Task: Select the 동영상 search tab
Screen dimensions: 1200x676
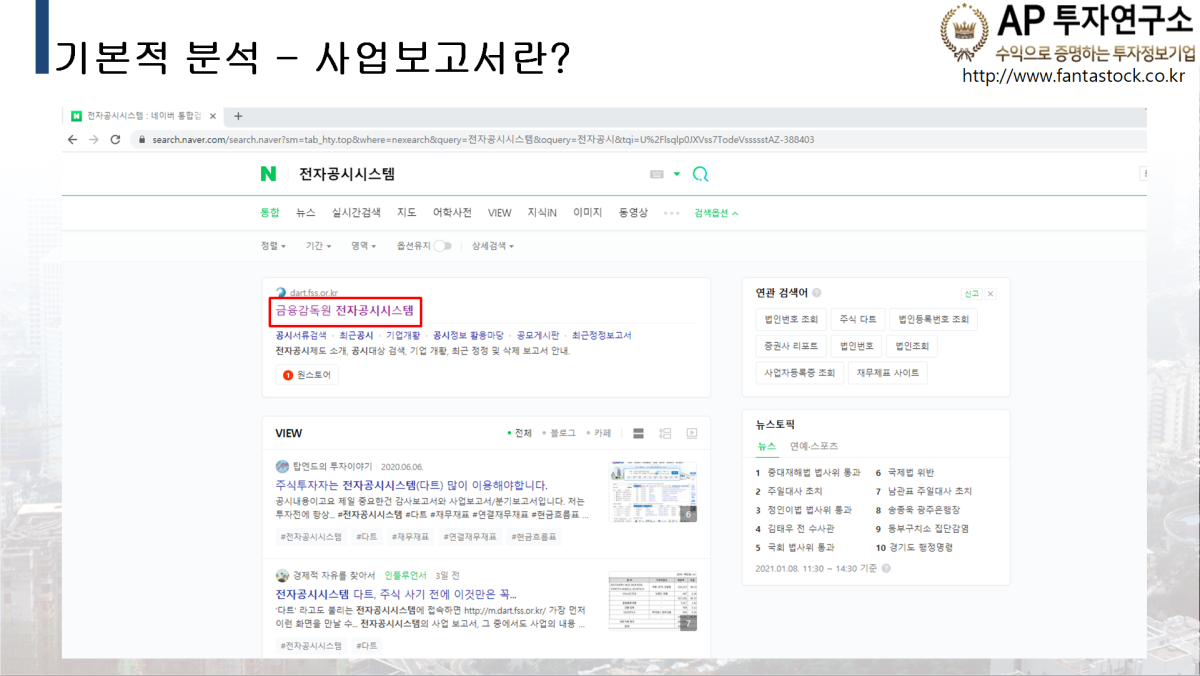Action: tap(633, 213)
